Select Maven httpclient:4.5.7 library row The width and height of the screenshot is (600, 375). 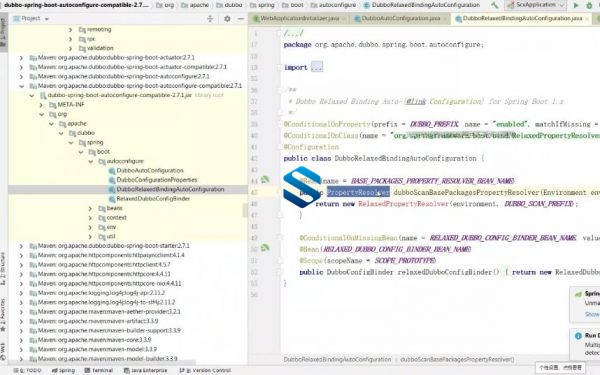click(x=103, y=265)
